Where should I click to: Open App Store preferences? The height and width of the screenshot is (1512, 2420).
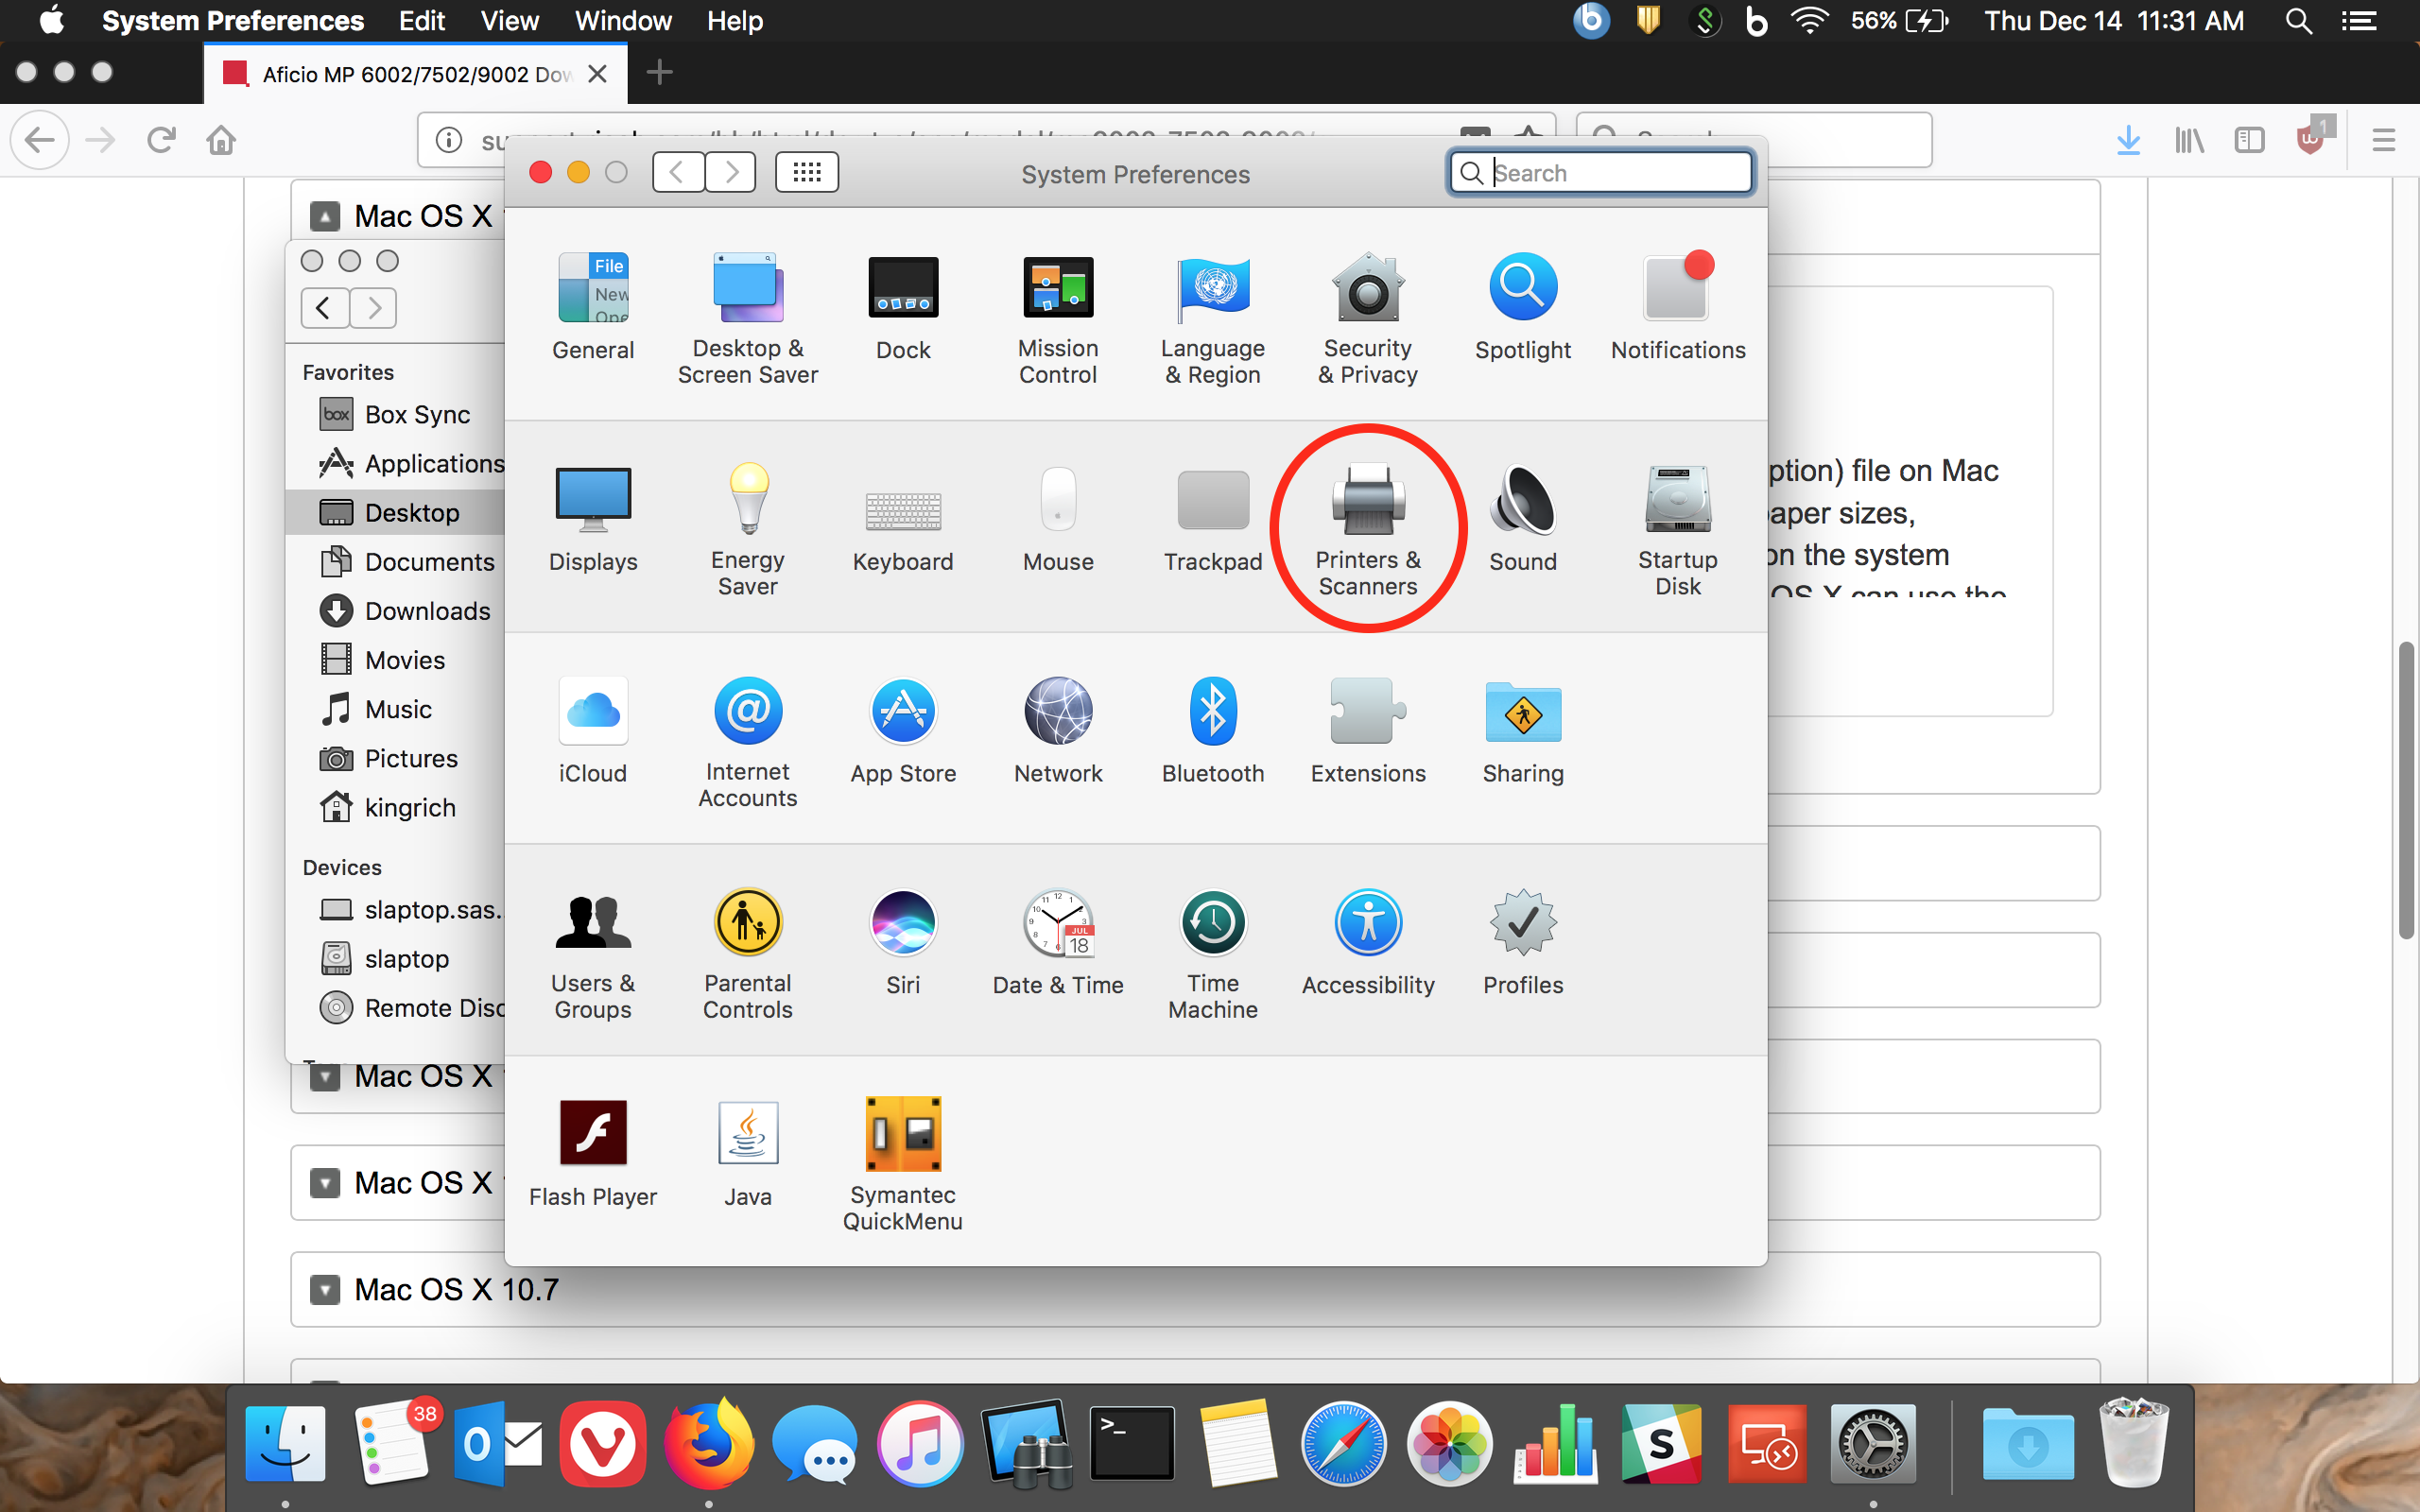(x=903, y=731)
